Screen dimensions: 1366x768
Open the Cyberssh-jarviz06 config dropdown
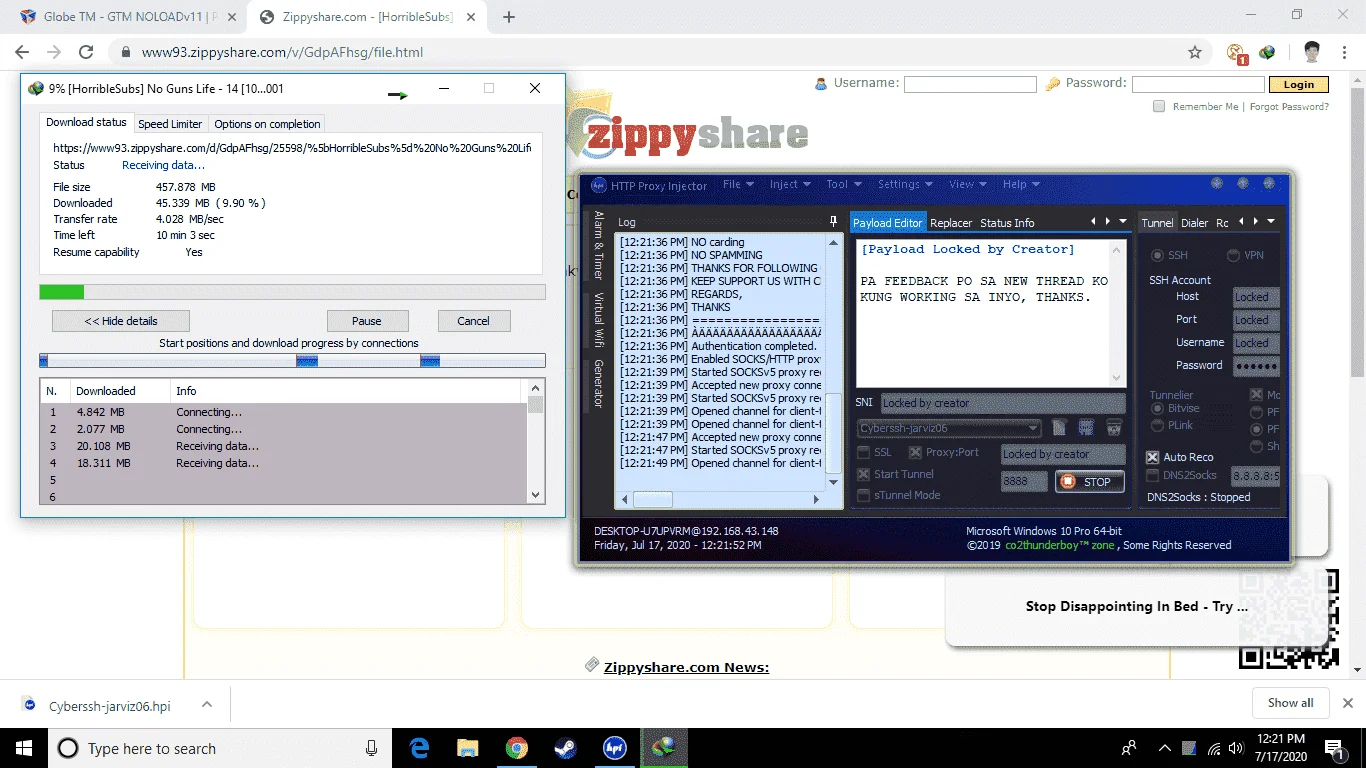coord(949,428)
